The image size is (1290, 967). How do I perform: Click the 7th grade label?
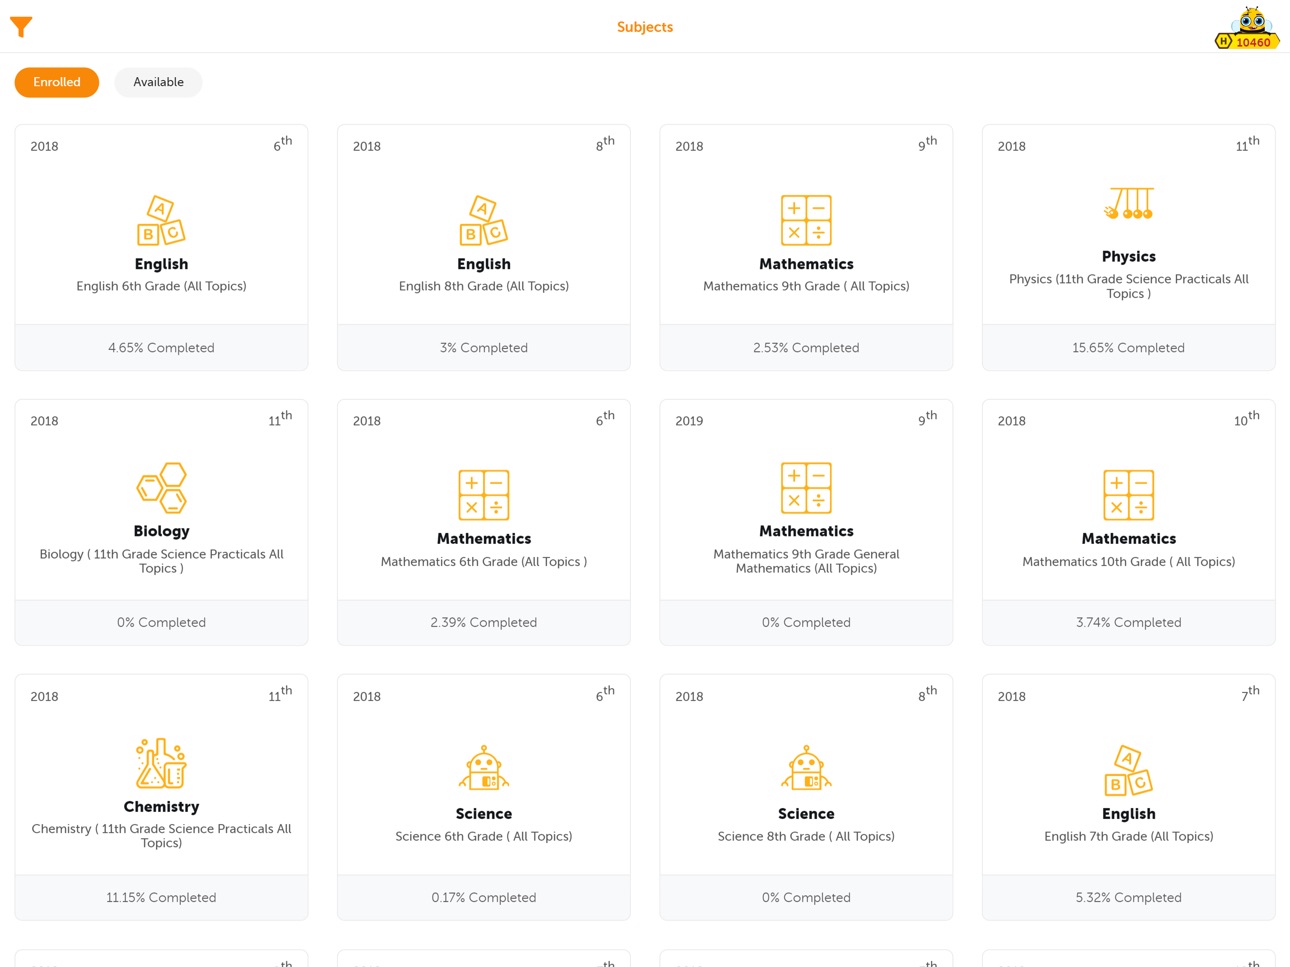pyautogui.click(x=1250, y=694)
